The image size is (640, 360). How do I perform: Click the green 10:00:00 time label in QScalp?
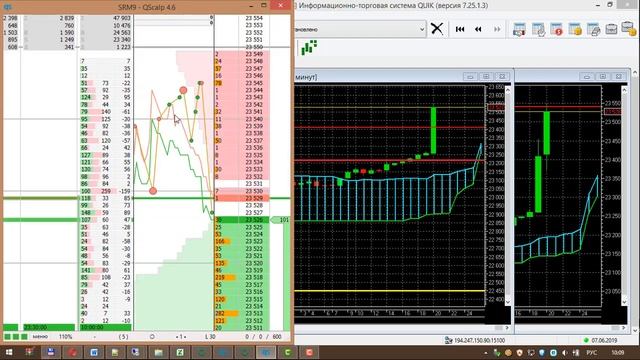(105, 327)
